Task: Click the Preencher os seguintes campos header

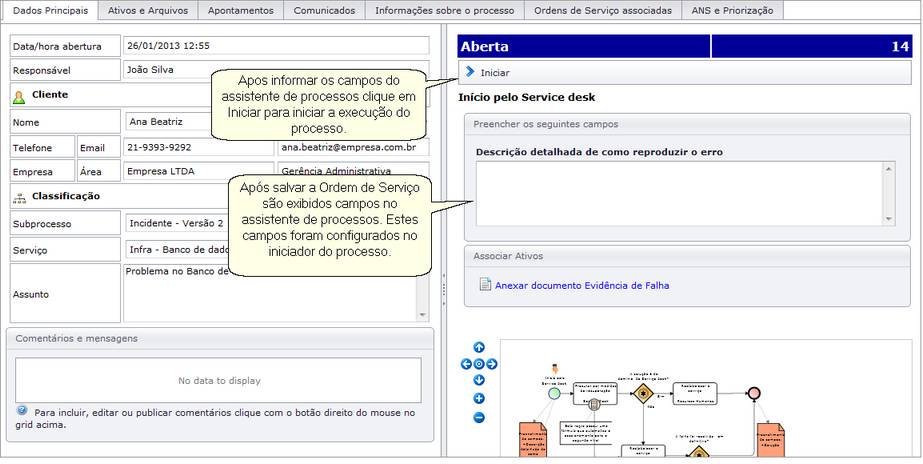Action: click(x=687, y=124)
